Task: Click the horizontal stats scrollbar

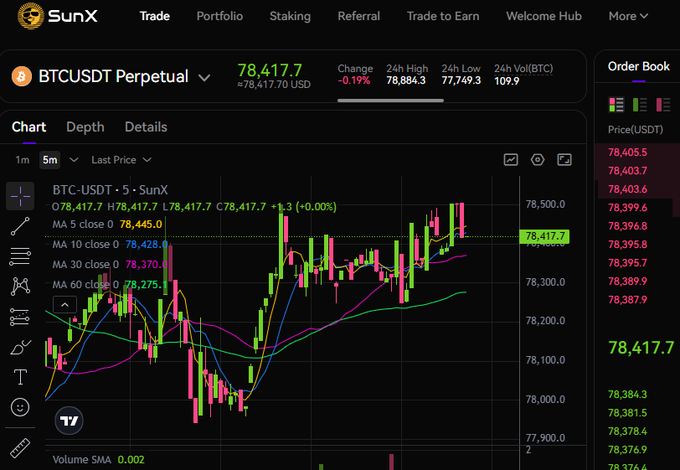Action: 390,101
